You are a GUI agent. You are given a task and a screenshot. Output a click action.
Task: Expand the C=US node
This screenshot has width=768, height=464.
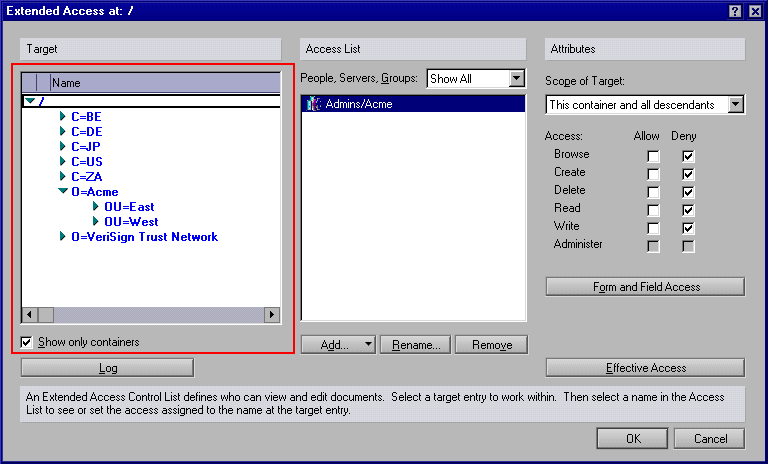(x=62, y=161)
